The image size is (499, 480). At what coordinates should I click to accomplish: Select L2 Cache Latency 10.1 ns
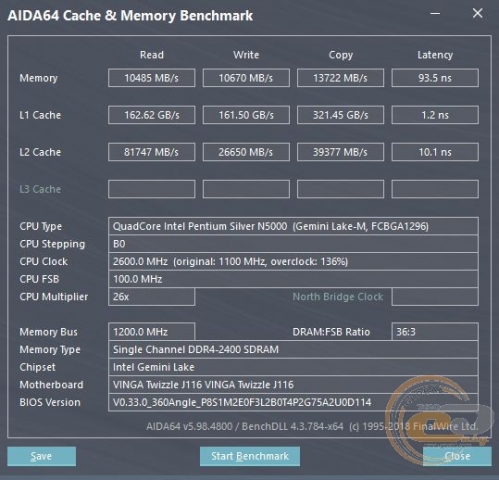435,152
